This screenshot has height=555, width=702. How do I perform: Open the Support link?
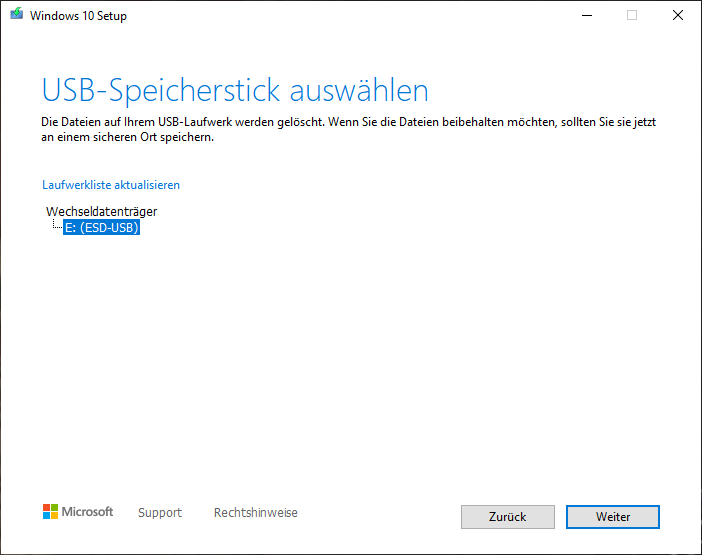[160, 513]
